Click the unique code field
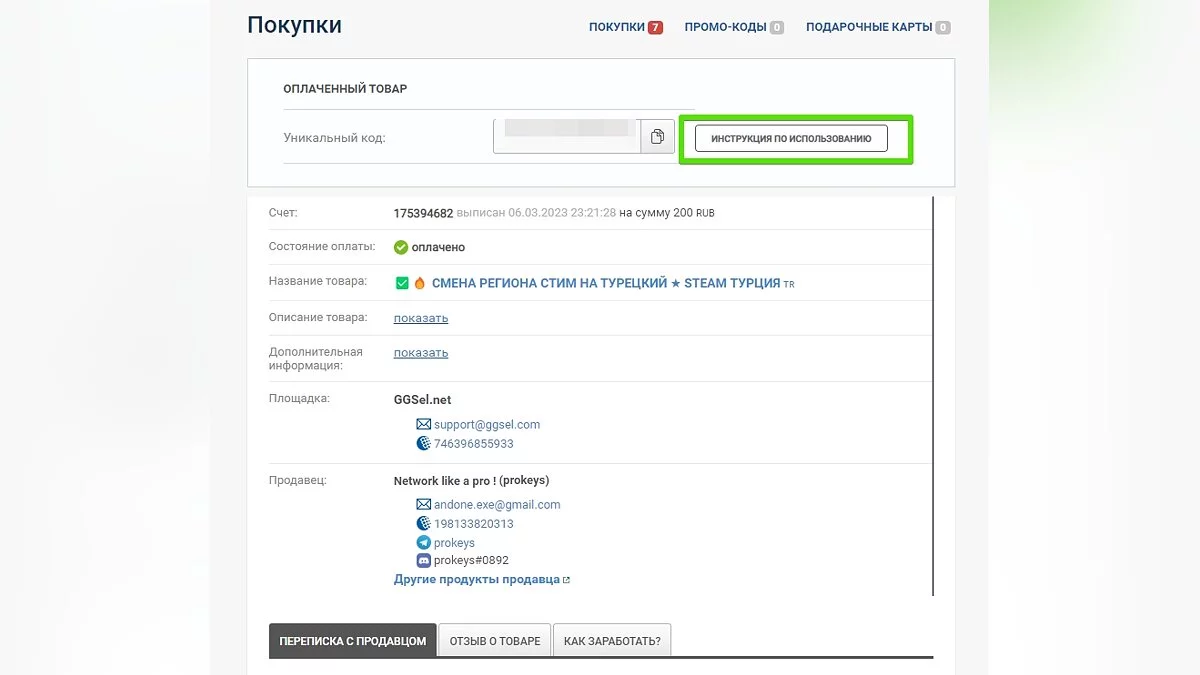Screen dimensions: 1200x675 coord(567,137)
